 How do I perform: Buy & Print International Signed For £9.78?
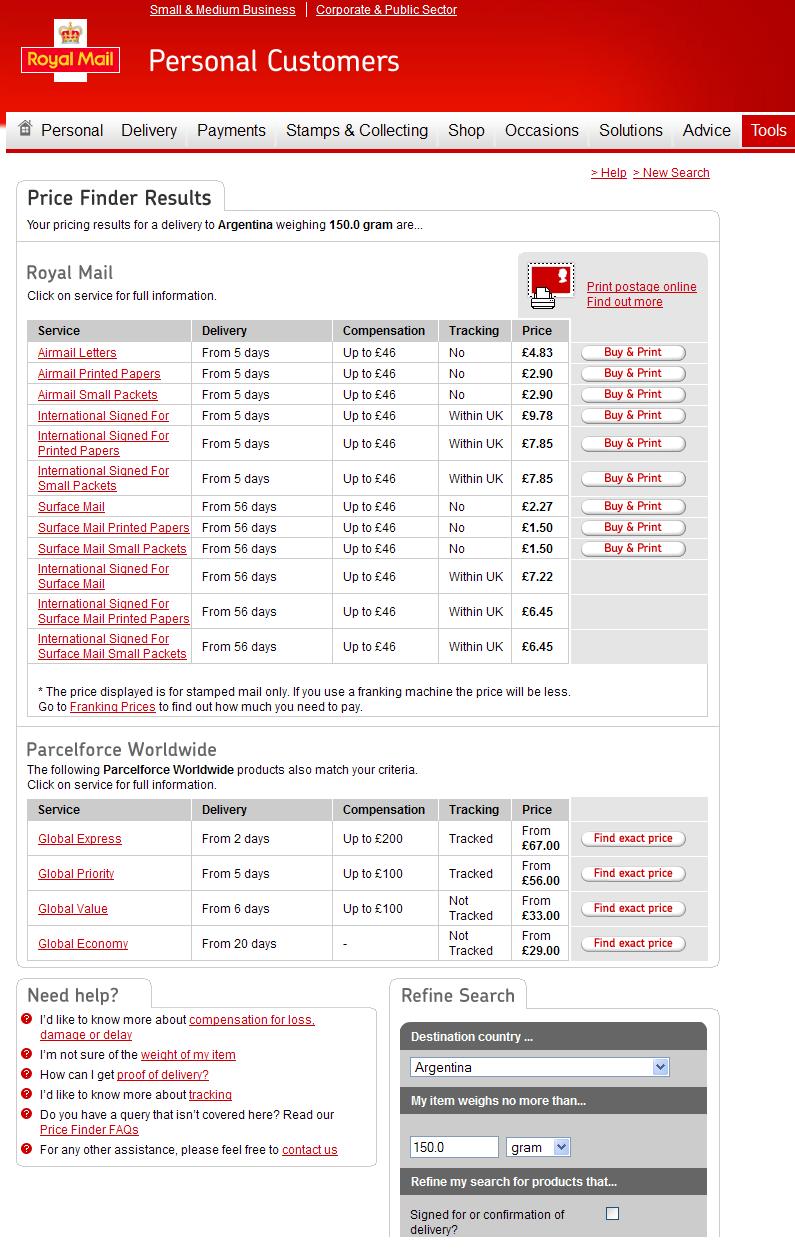point(633,415)
